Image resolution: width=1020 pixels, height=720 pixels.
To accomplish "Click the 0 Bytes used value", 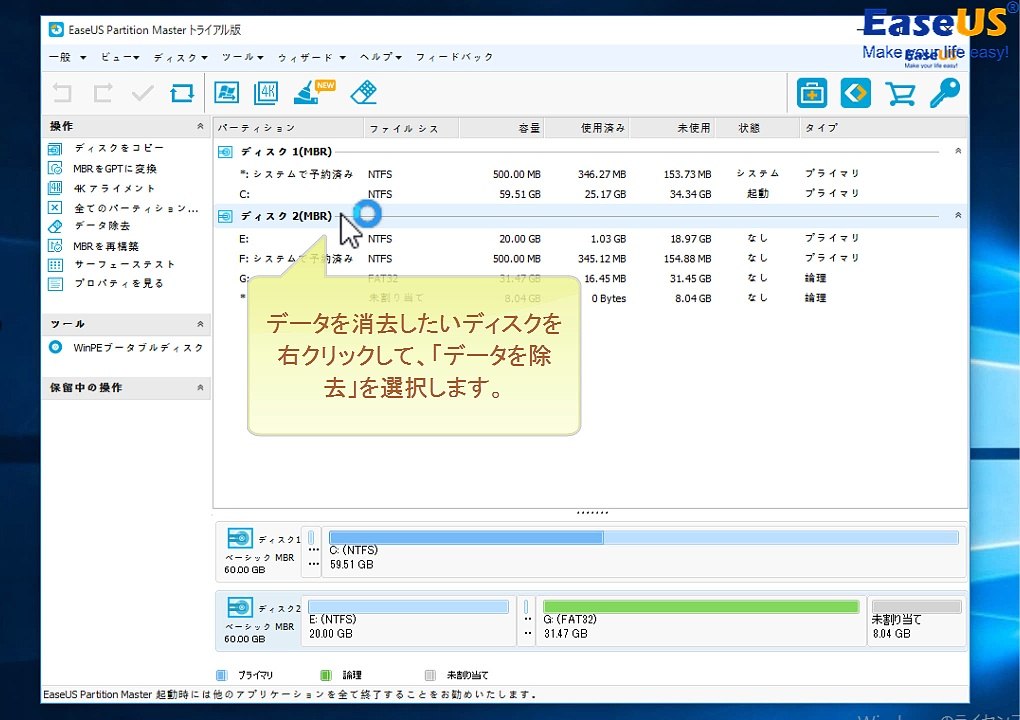I will 608,299.
